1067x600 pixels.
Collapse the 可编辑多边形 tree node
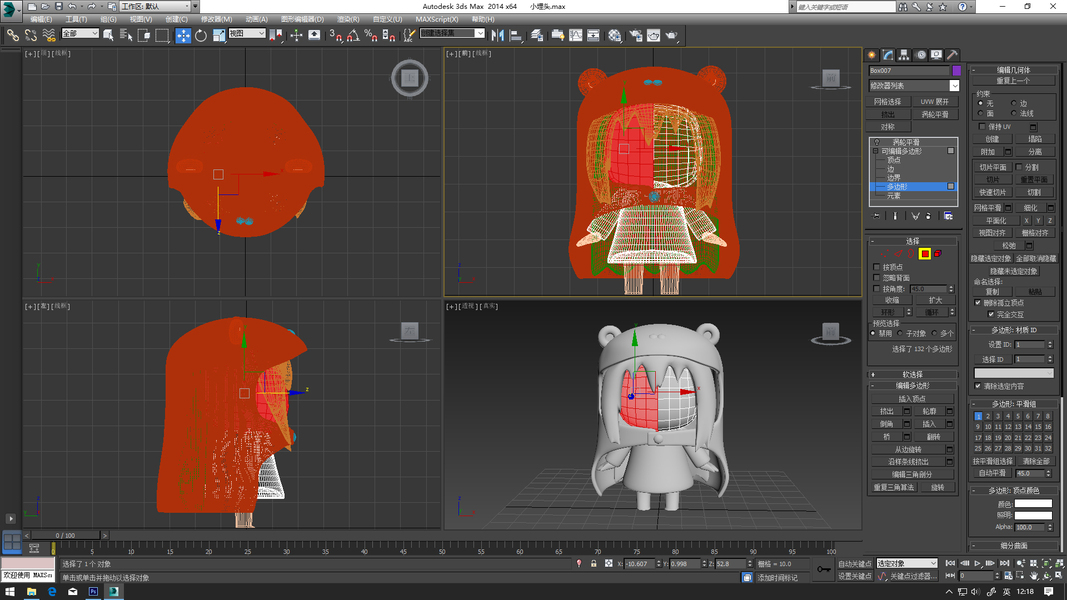[x=876, y=151]
